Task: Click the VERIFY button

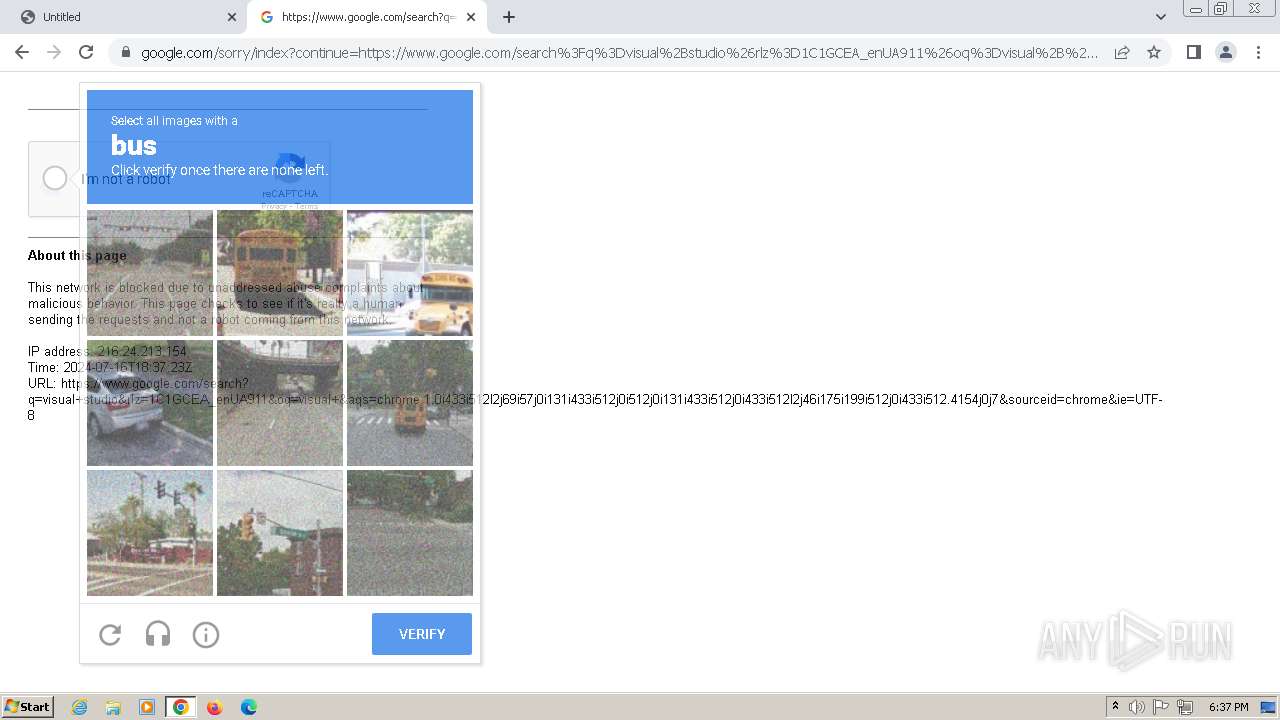Action: [x=422, y=634]
